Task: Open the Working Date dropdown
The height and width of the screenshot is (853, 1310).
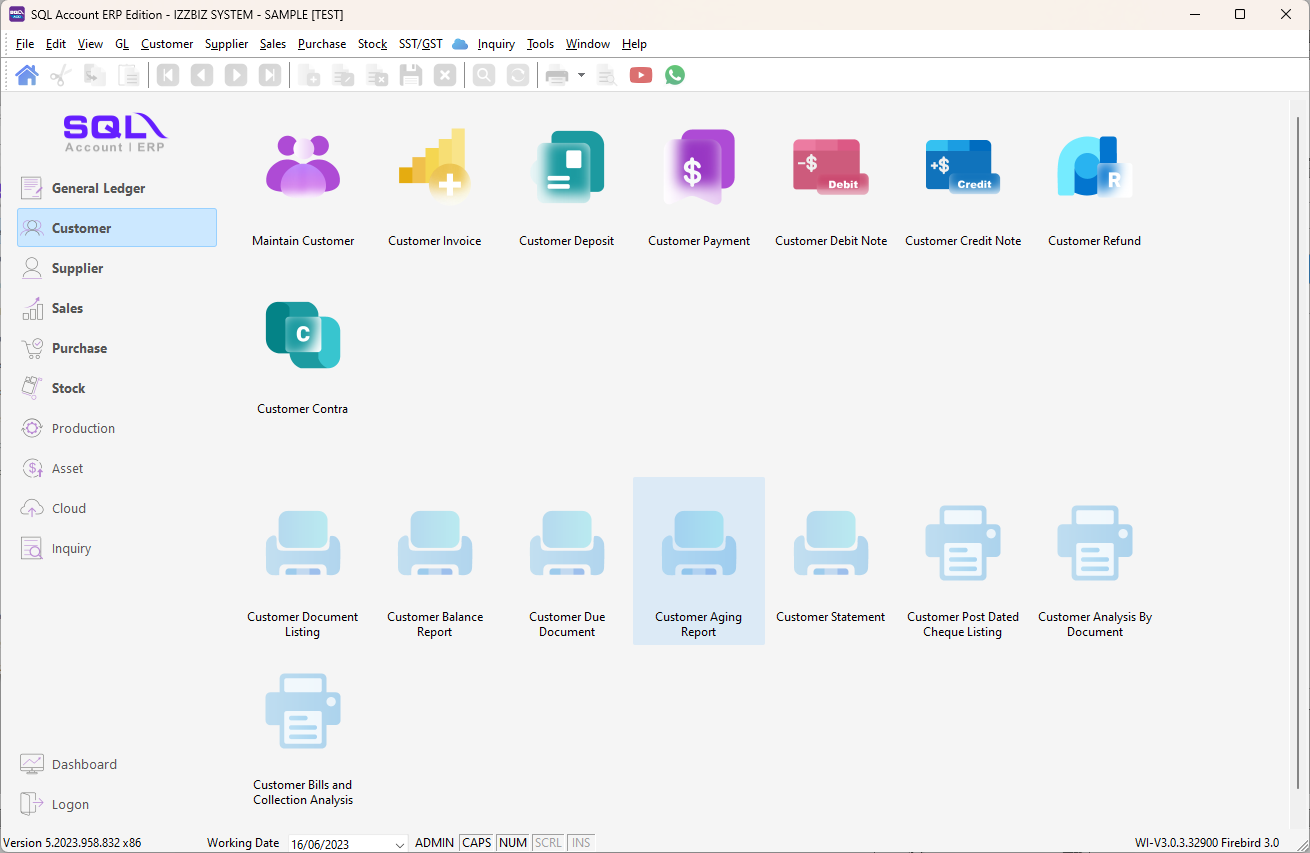Action: 400,844
